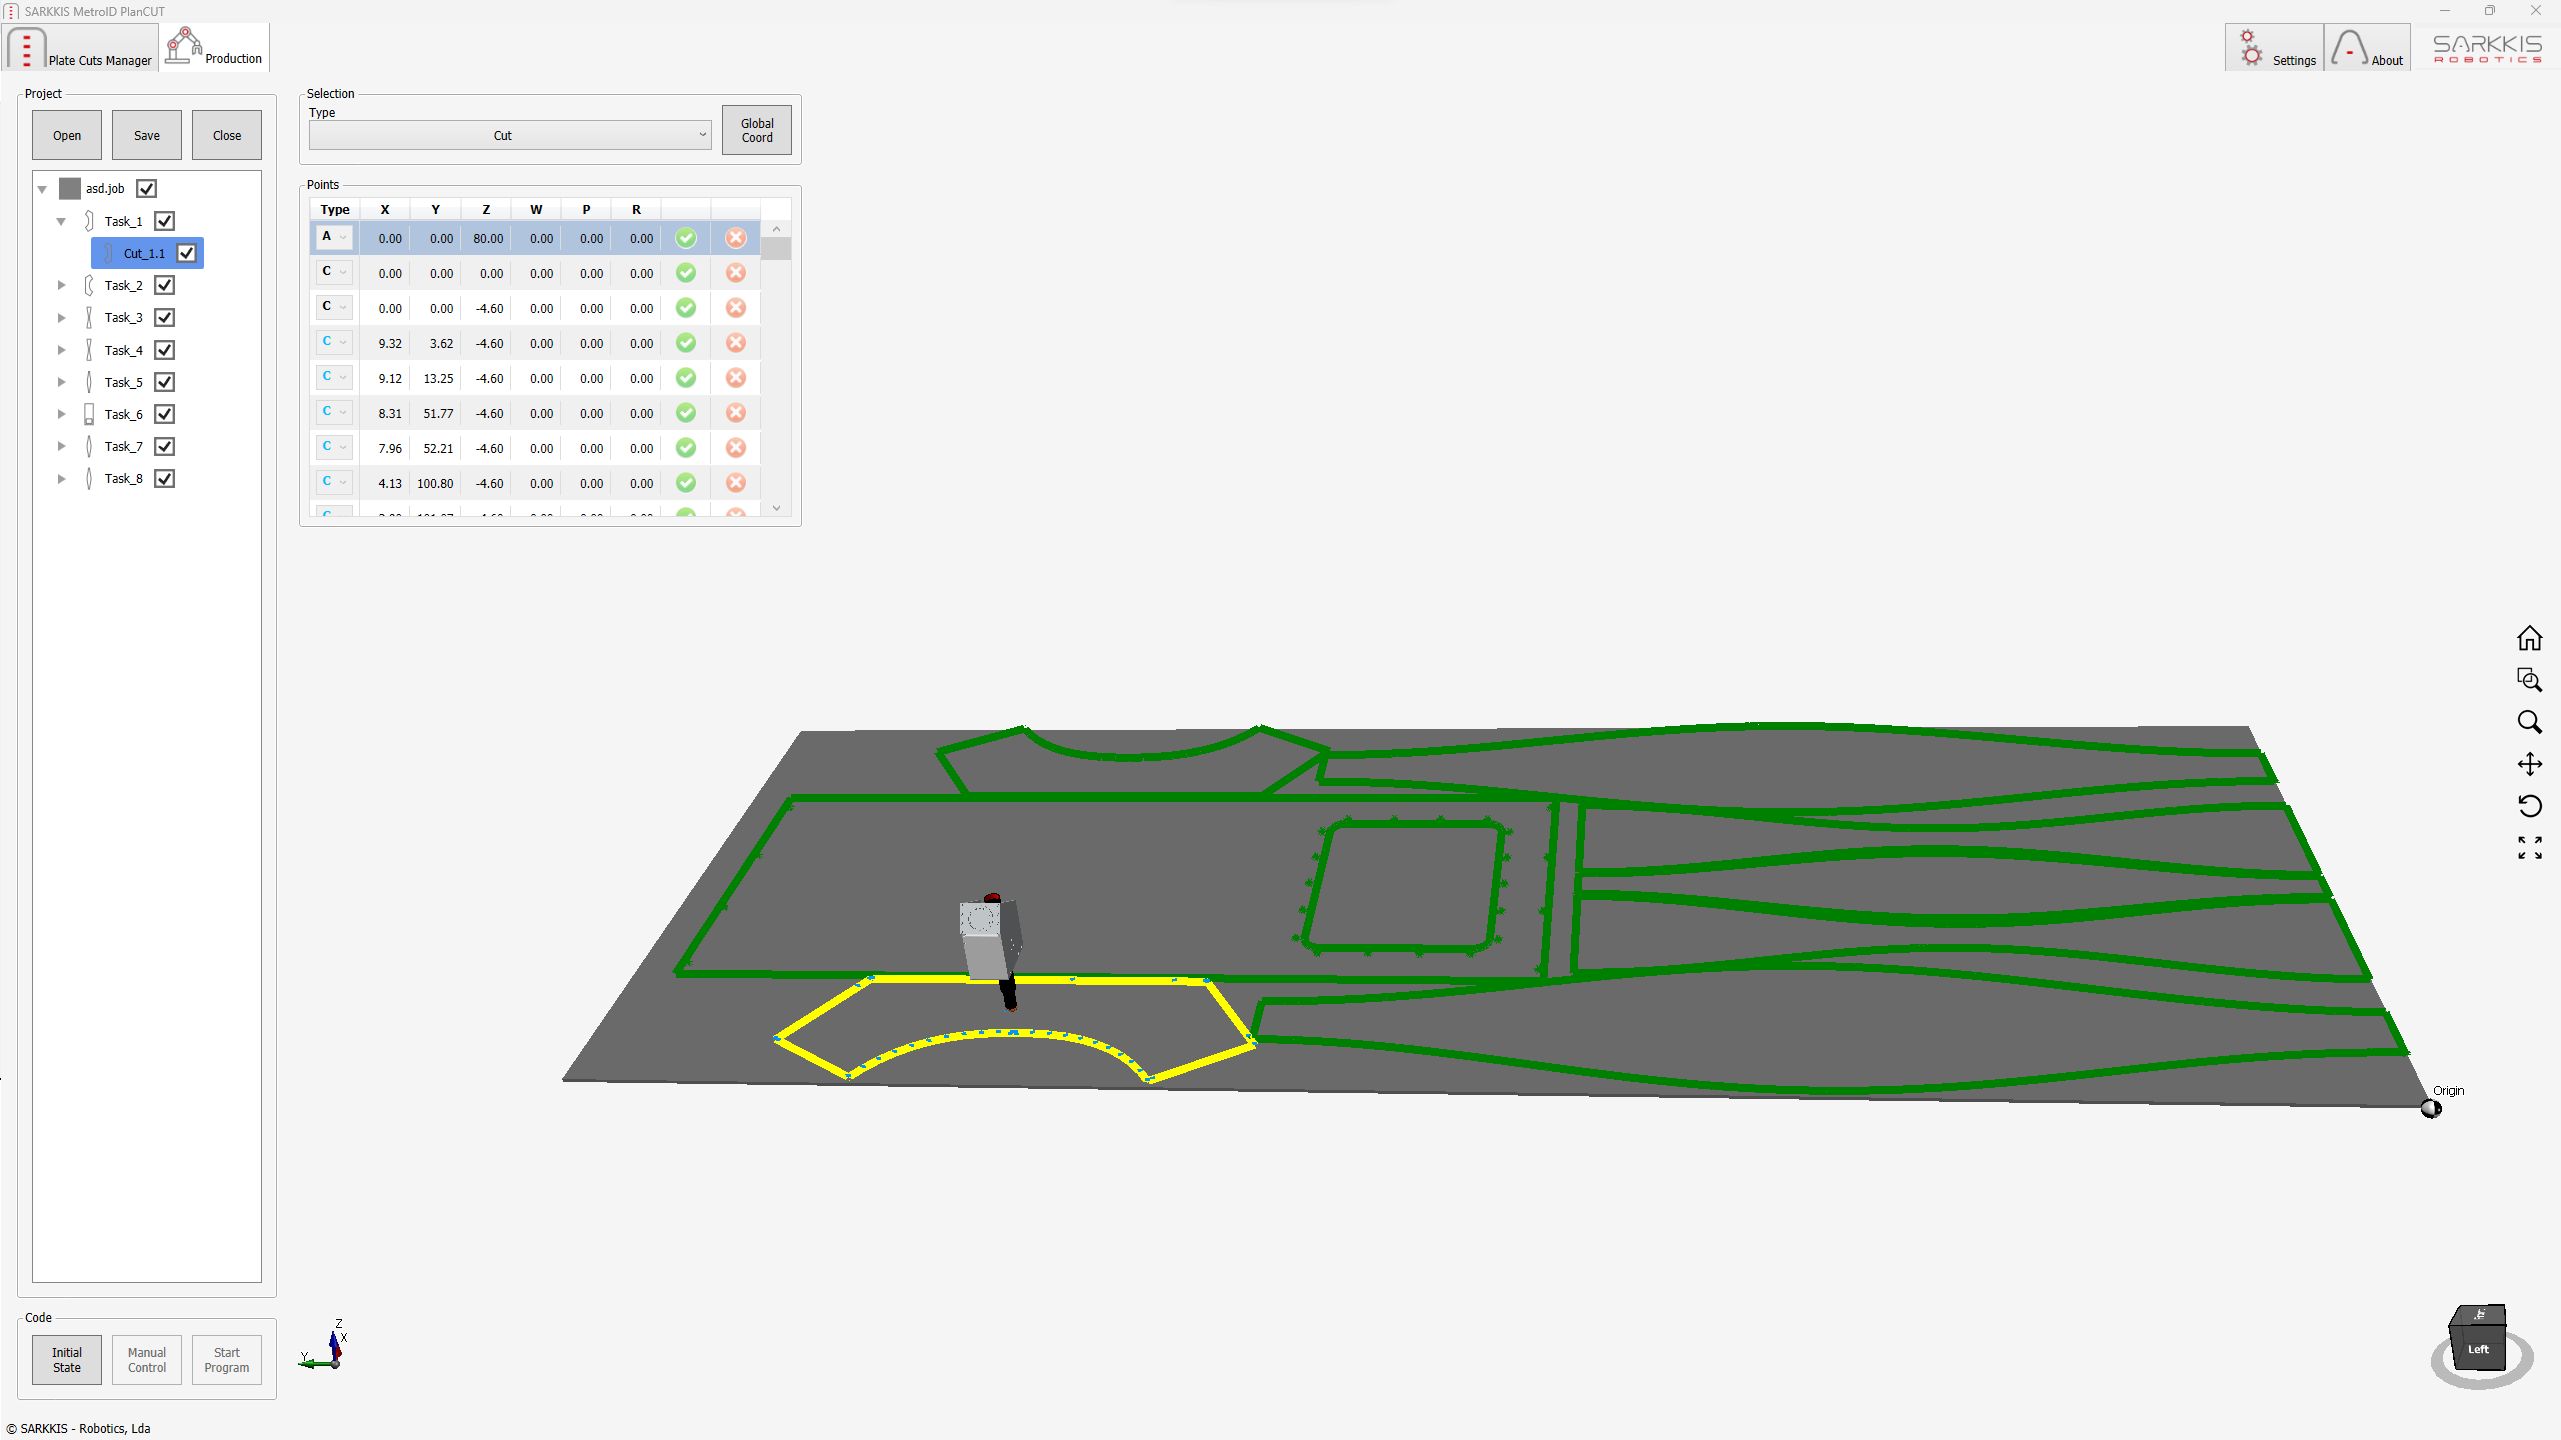The image size is (2561, 1440).
Task: Uncheck the Task_6 checkbox
Action: (x=165, y=414)
